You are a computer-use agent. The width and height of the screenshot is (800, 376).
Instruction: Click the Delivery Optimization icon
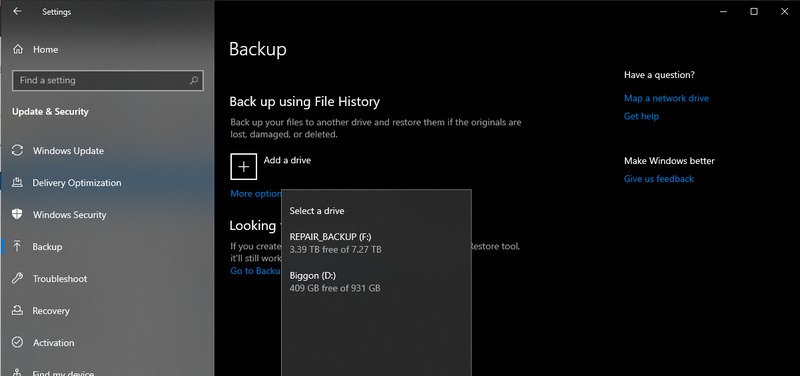coord(17,183)
